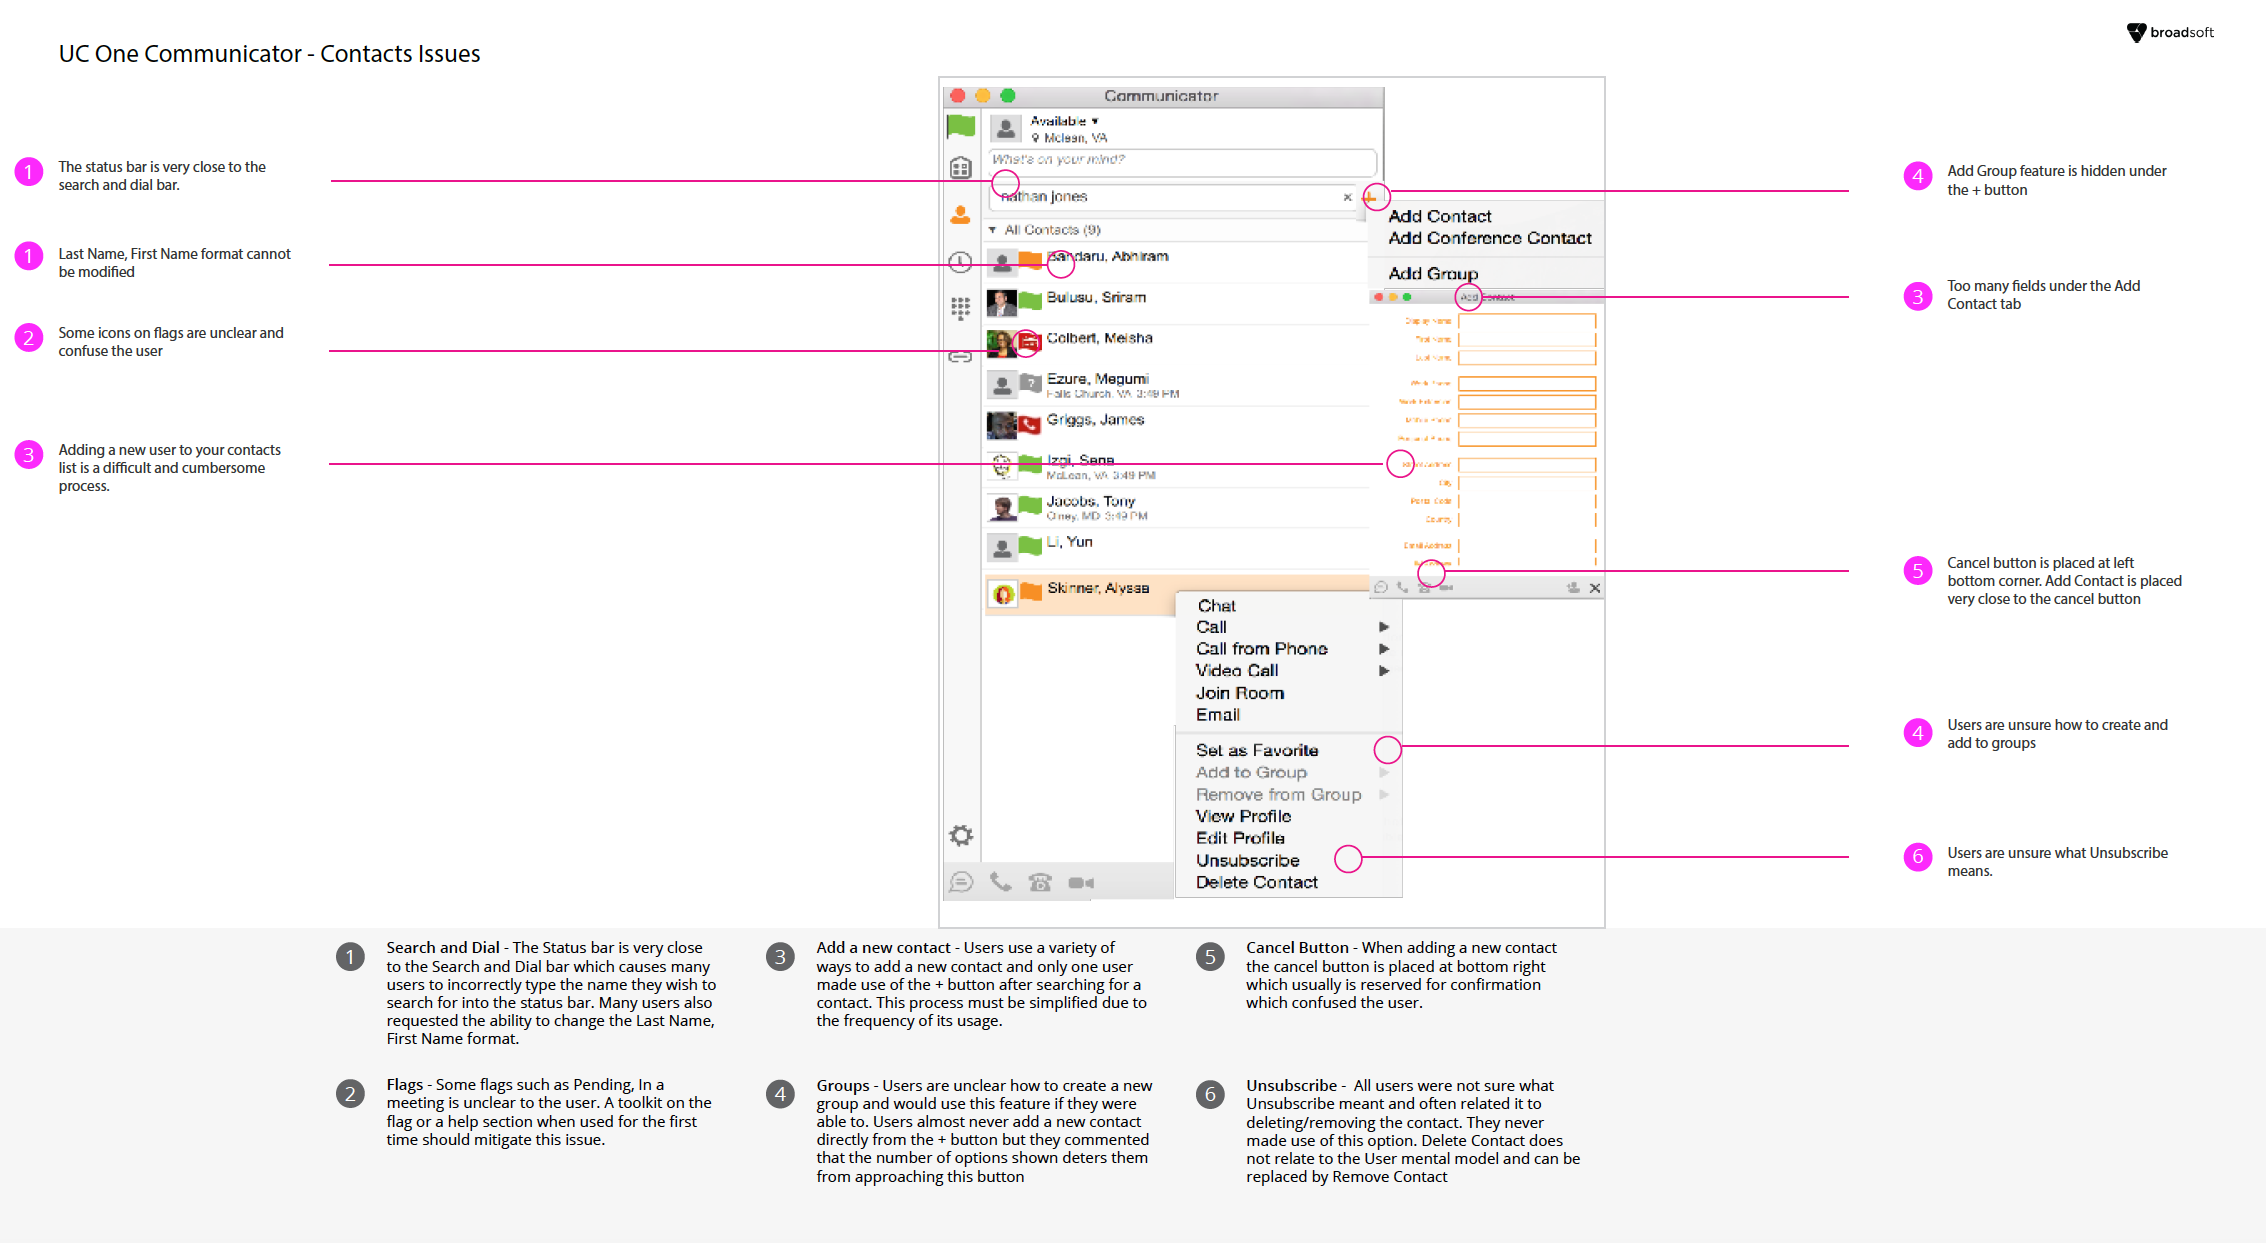Collapse the All Contacts (9) group

[992, 230]
